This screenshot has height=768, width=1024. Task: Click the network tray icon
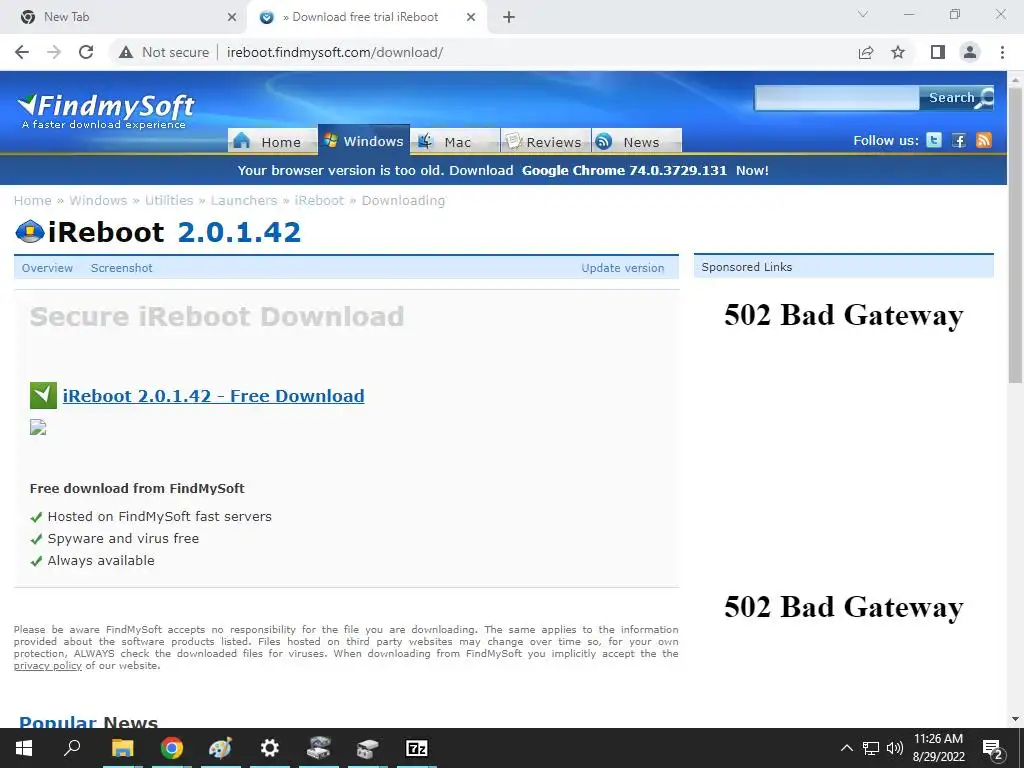click(871, 748)
